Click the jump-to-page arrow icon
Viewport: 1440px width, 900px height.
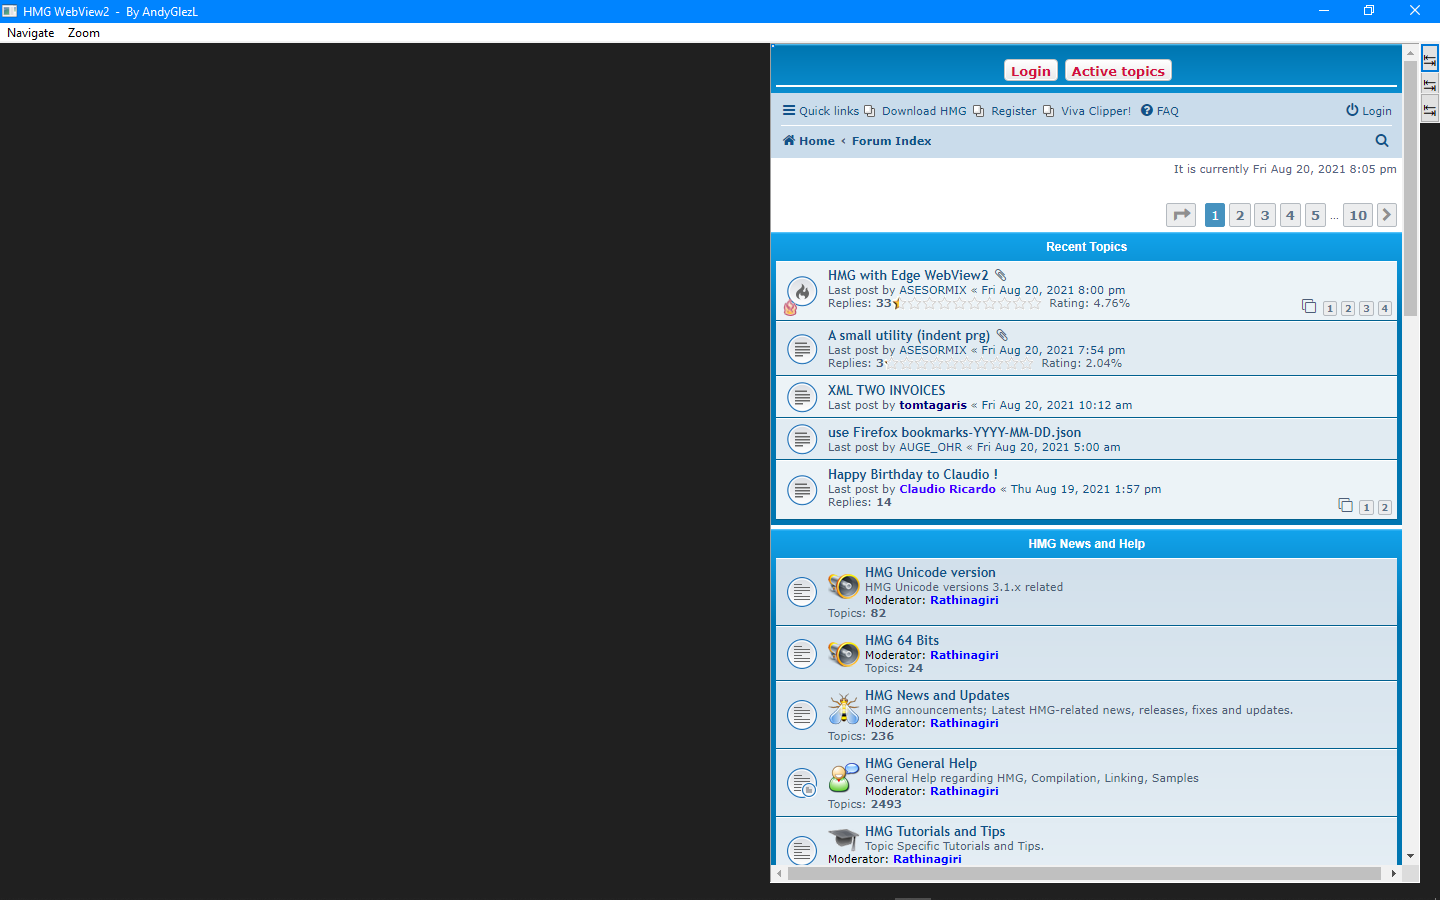click(1181, 215)
